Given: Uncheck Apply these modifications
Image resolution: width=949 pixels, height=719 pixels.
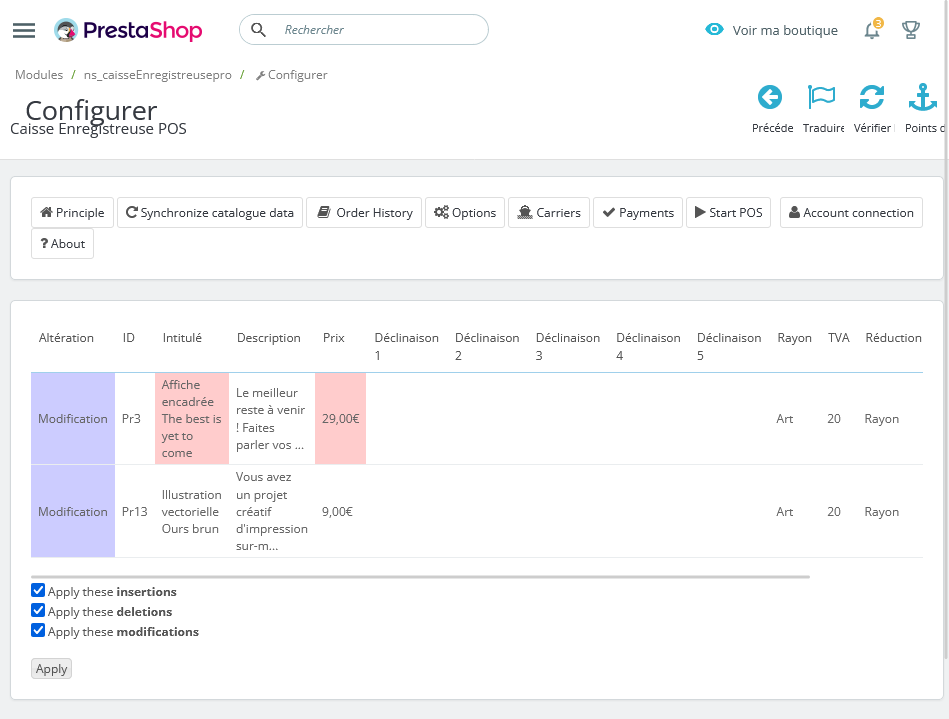Looking at the screenshot, I should point(37,630).
